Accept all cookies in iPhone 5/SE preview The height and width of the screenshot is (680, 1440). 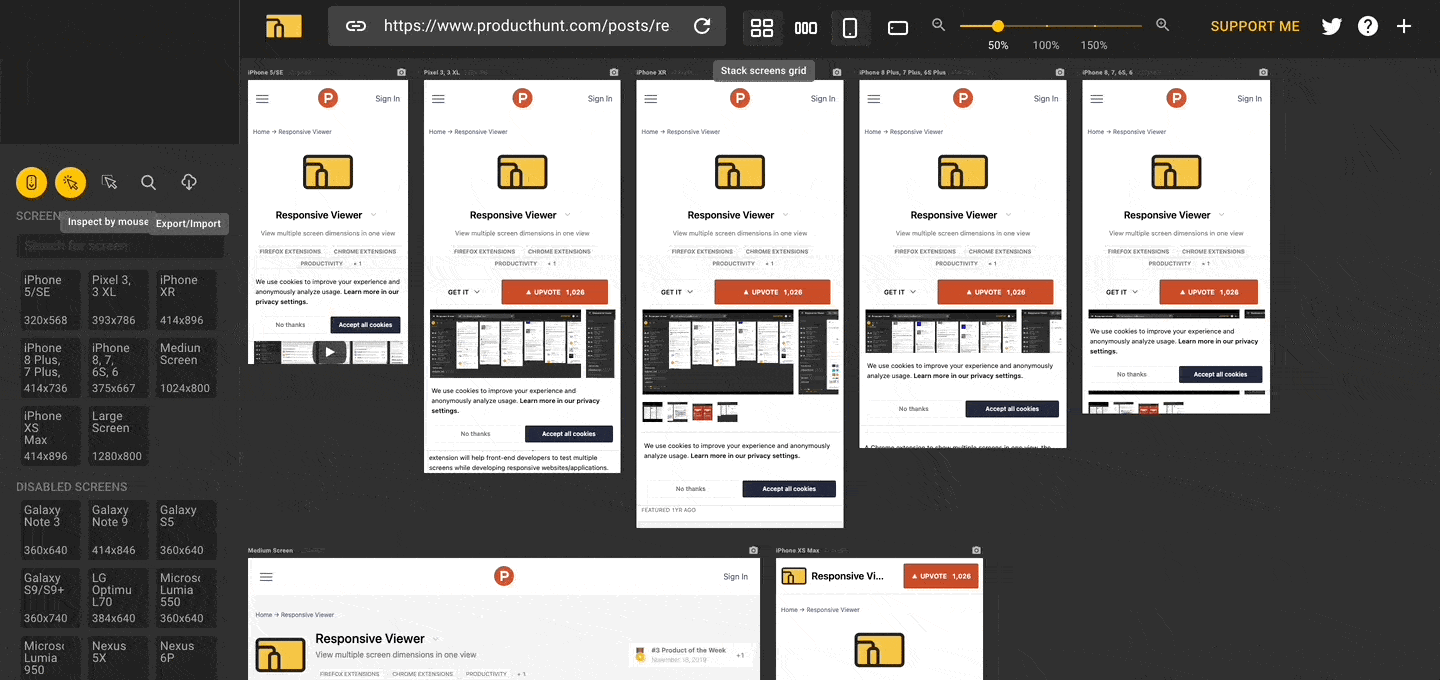pos(365,325)
